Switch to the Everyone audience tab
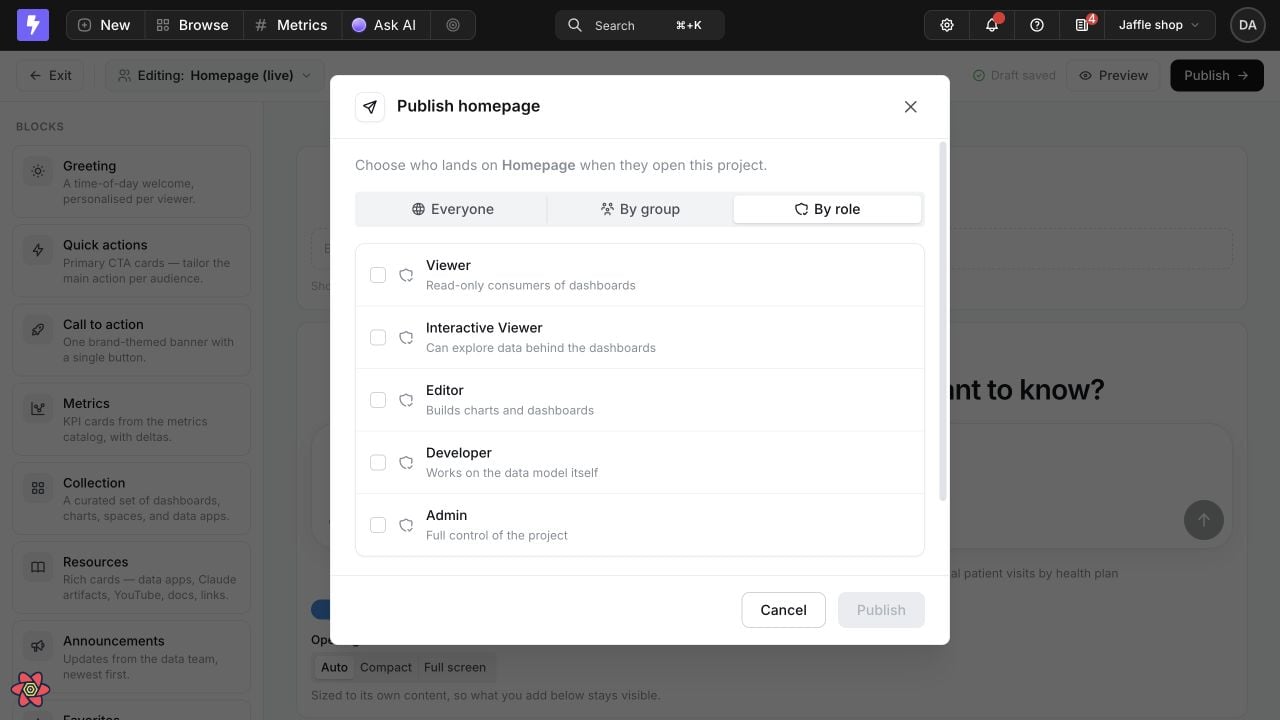Image resolution: width=1280 pixels, height=720 pixels. (452, 209)
